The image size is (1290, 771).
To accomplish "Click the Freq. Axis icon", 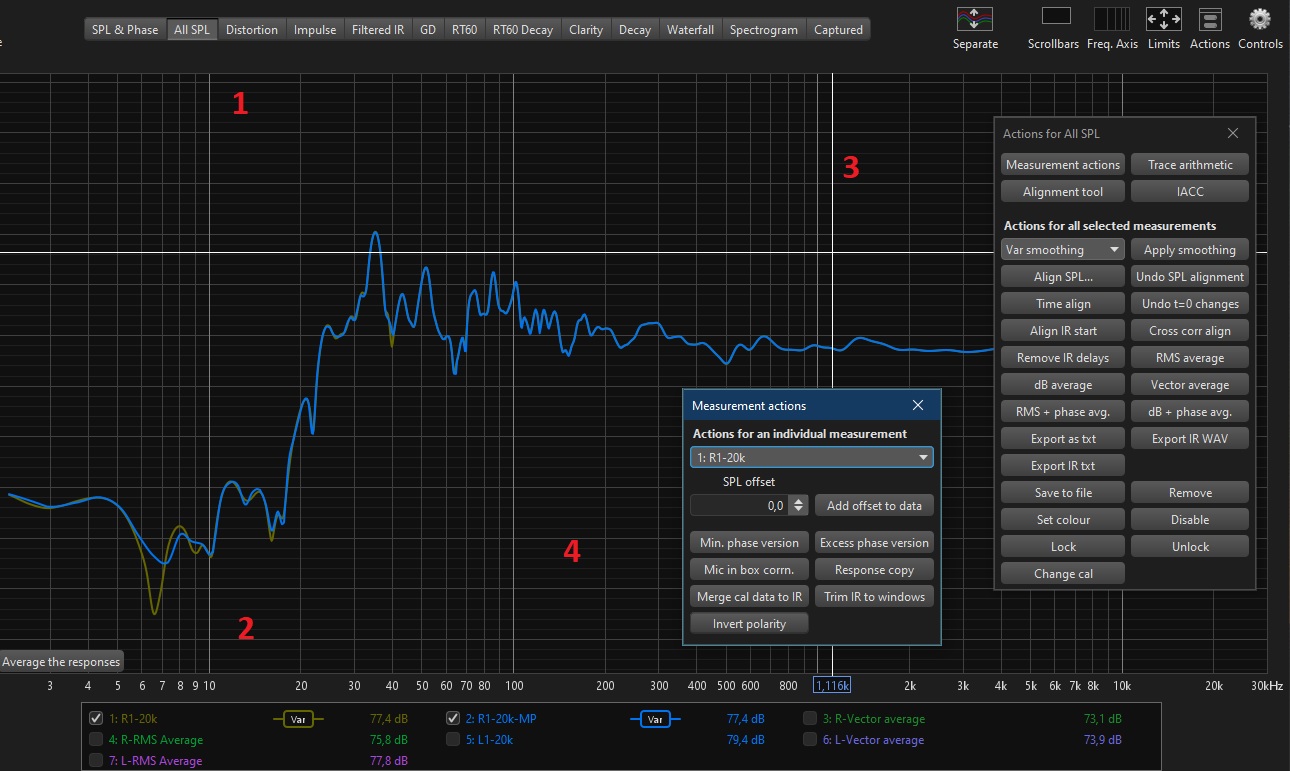I will coord(1112,19).
